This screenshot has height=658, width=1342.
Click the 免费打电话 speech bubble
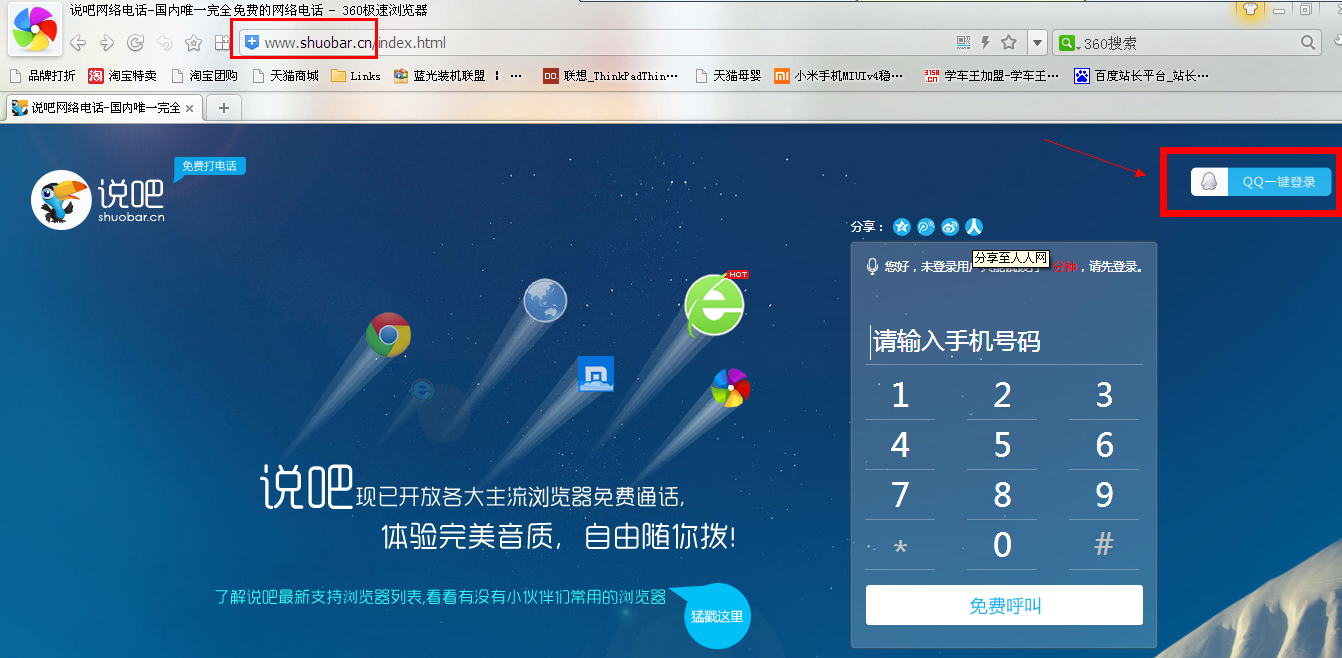point(209,168)
